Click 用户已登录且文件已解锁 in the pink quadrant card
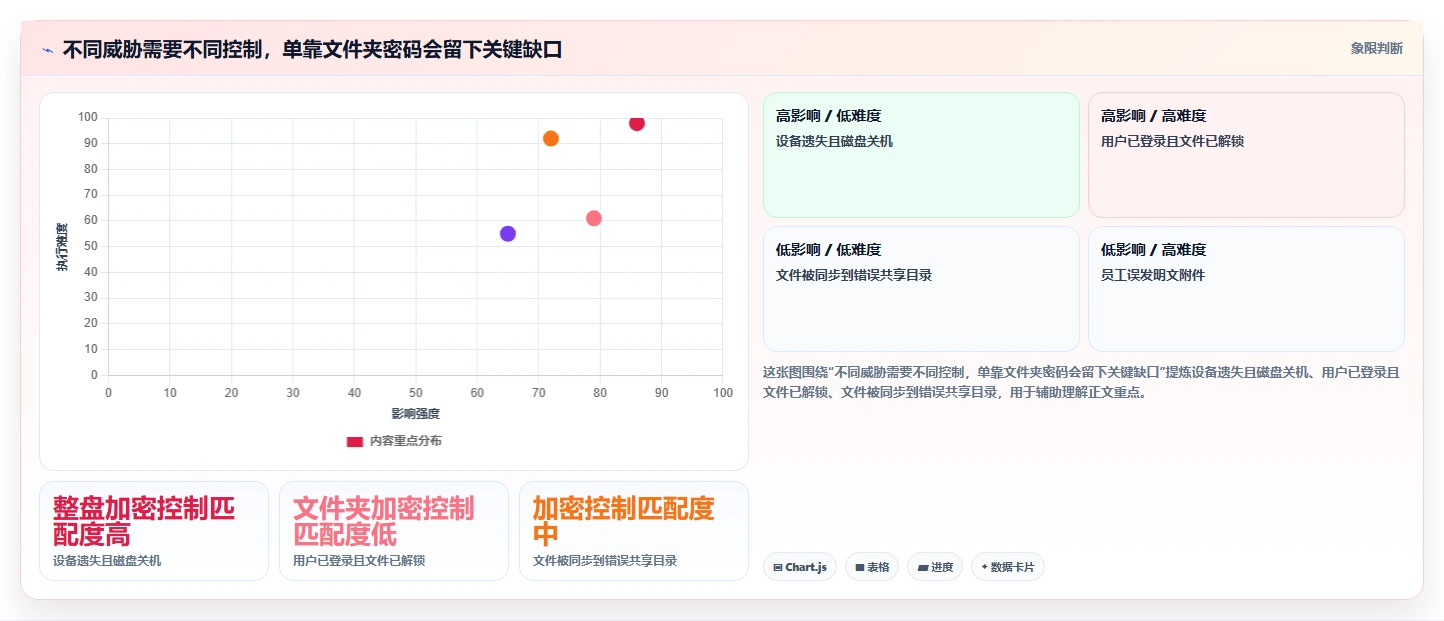1444x621 pixels. [x=1172, y=141]
